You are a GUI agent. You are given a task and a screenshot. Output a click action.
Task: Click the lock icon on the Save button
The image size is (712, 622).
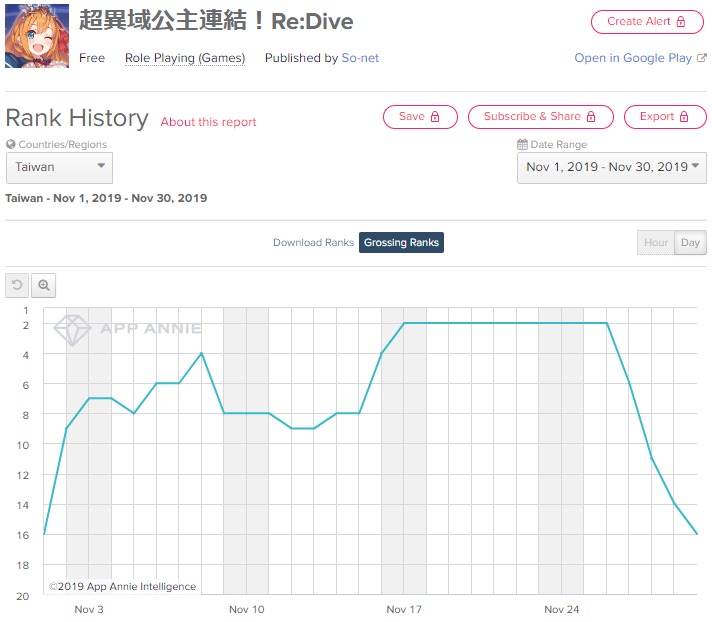coord(435,117)
